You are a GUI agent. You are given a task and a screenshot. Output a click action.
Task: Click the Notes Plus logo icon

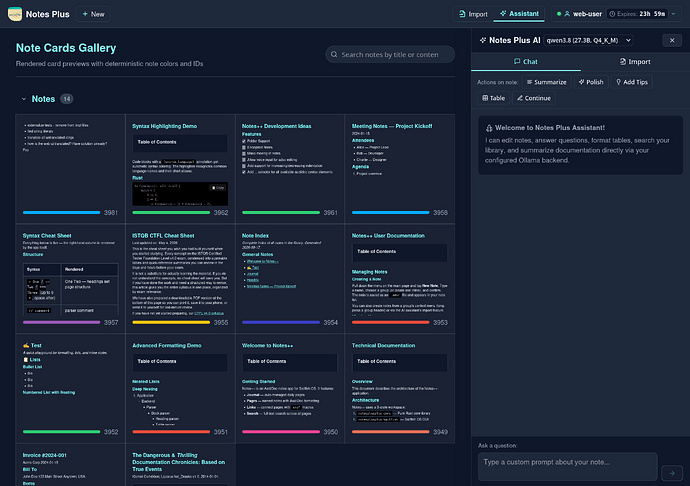click(x=15, y=14)
